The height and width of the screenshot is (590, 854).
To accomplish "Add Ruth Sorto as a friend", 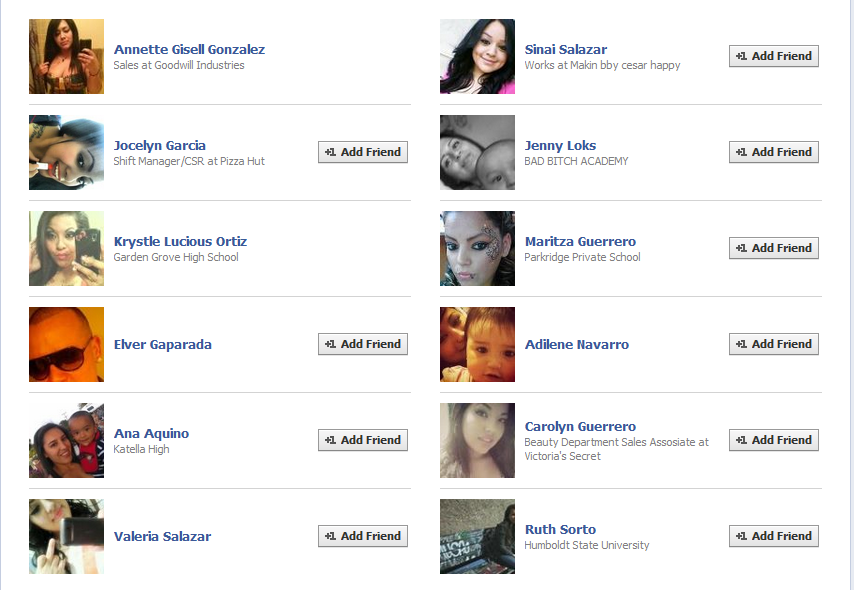I will click(774, 536).
